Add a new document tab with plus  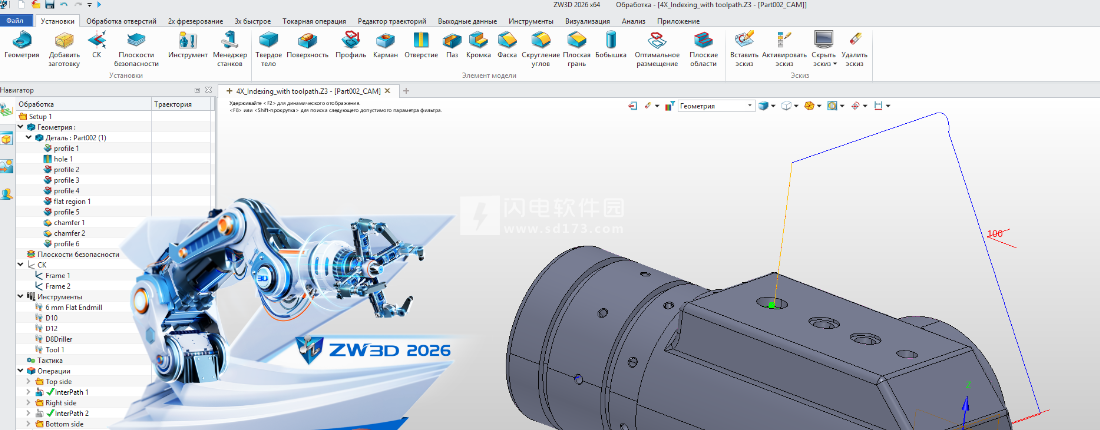pos(406,91)
